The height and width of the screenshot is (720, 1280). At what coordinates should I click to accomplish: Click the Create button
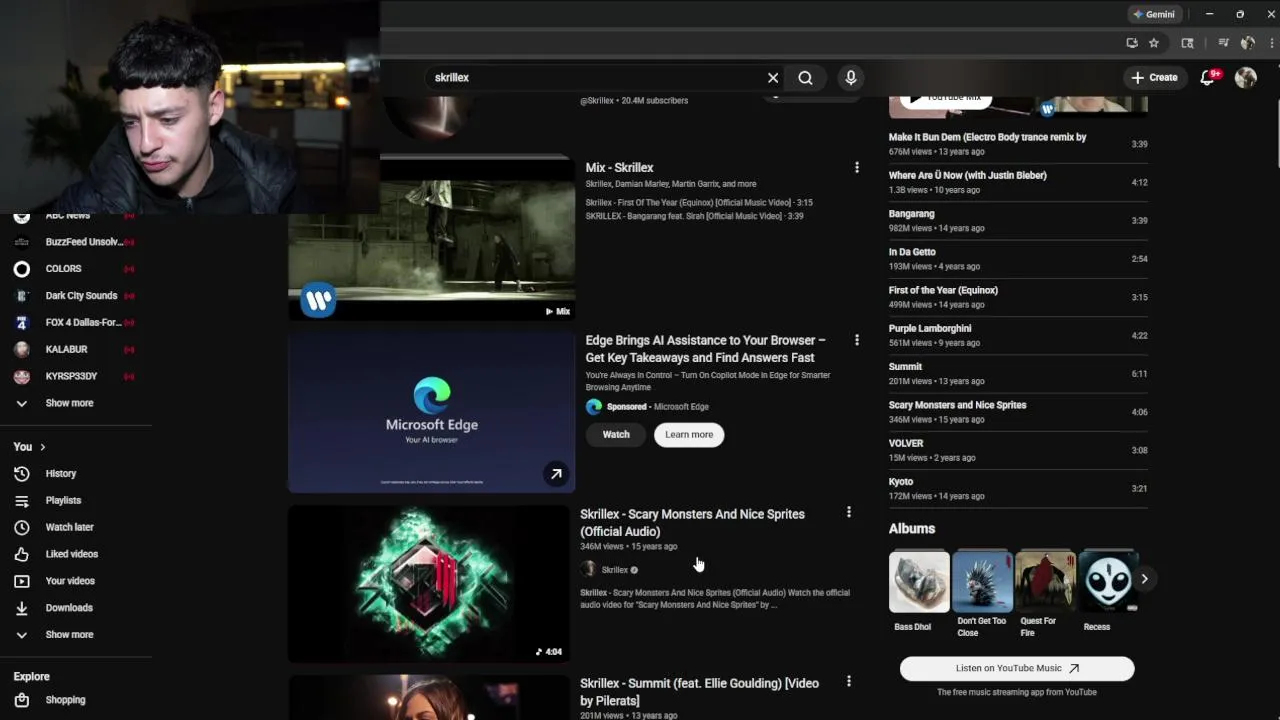click(1154, 77)
